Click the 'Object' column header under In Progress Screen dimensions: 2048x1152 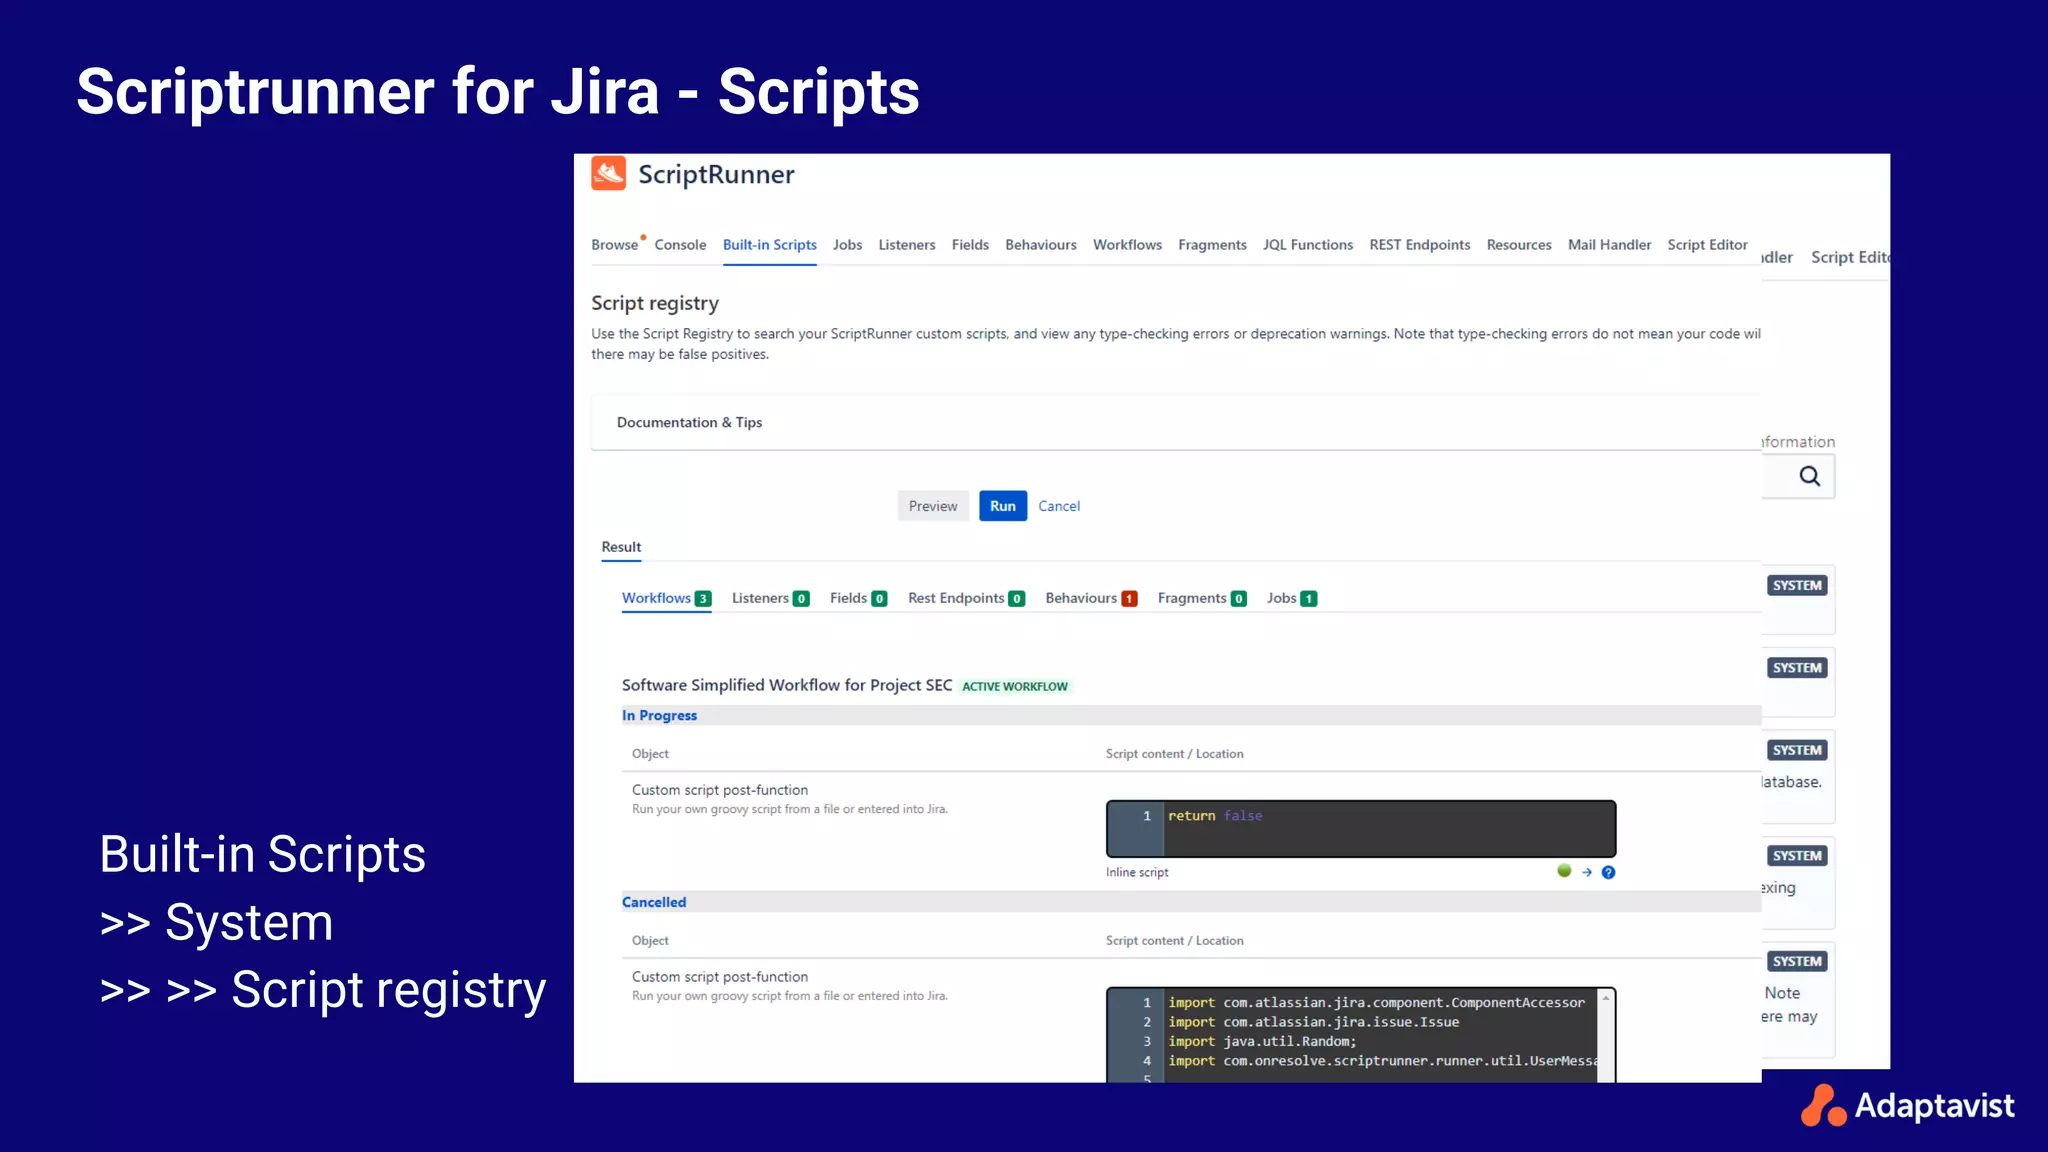click(650, 754)
